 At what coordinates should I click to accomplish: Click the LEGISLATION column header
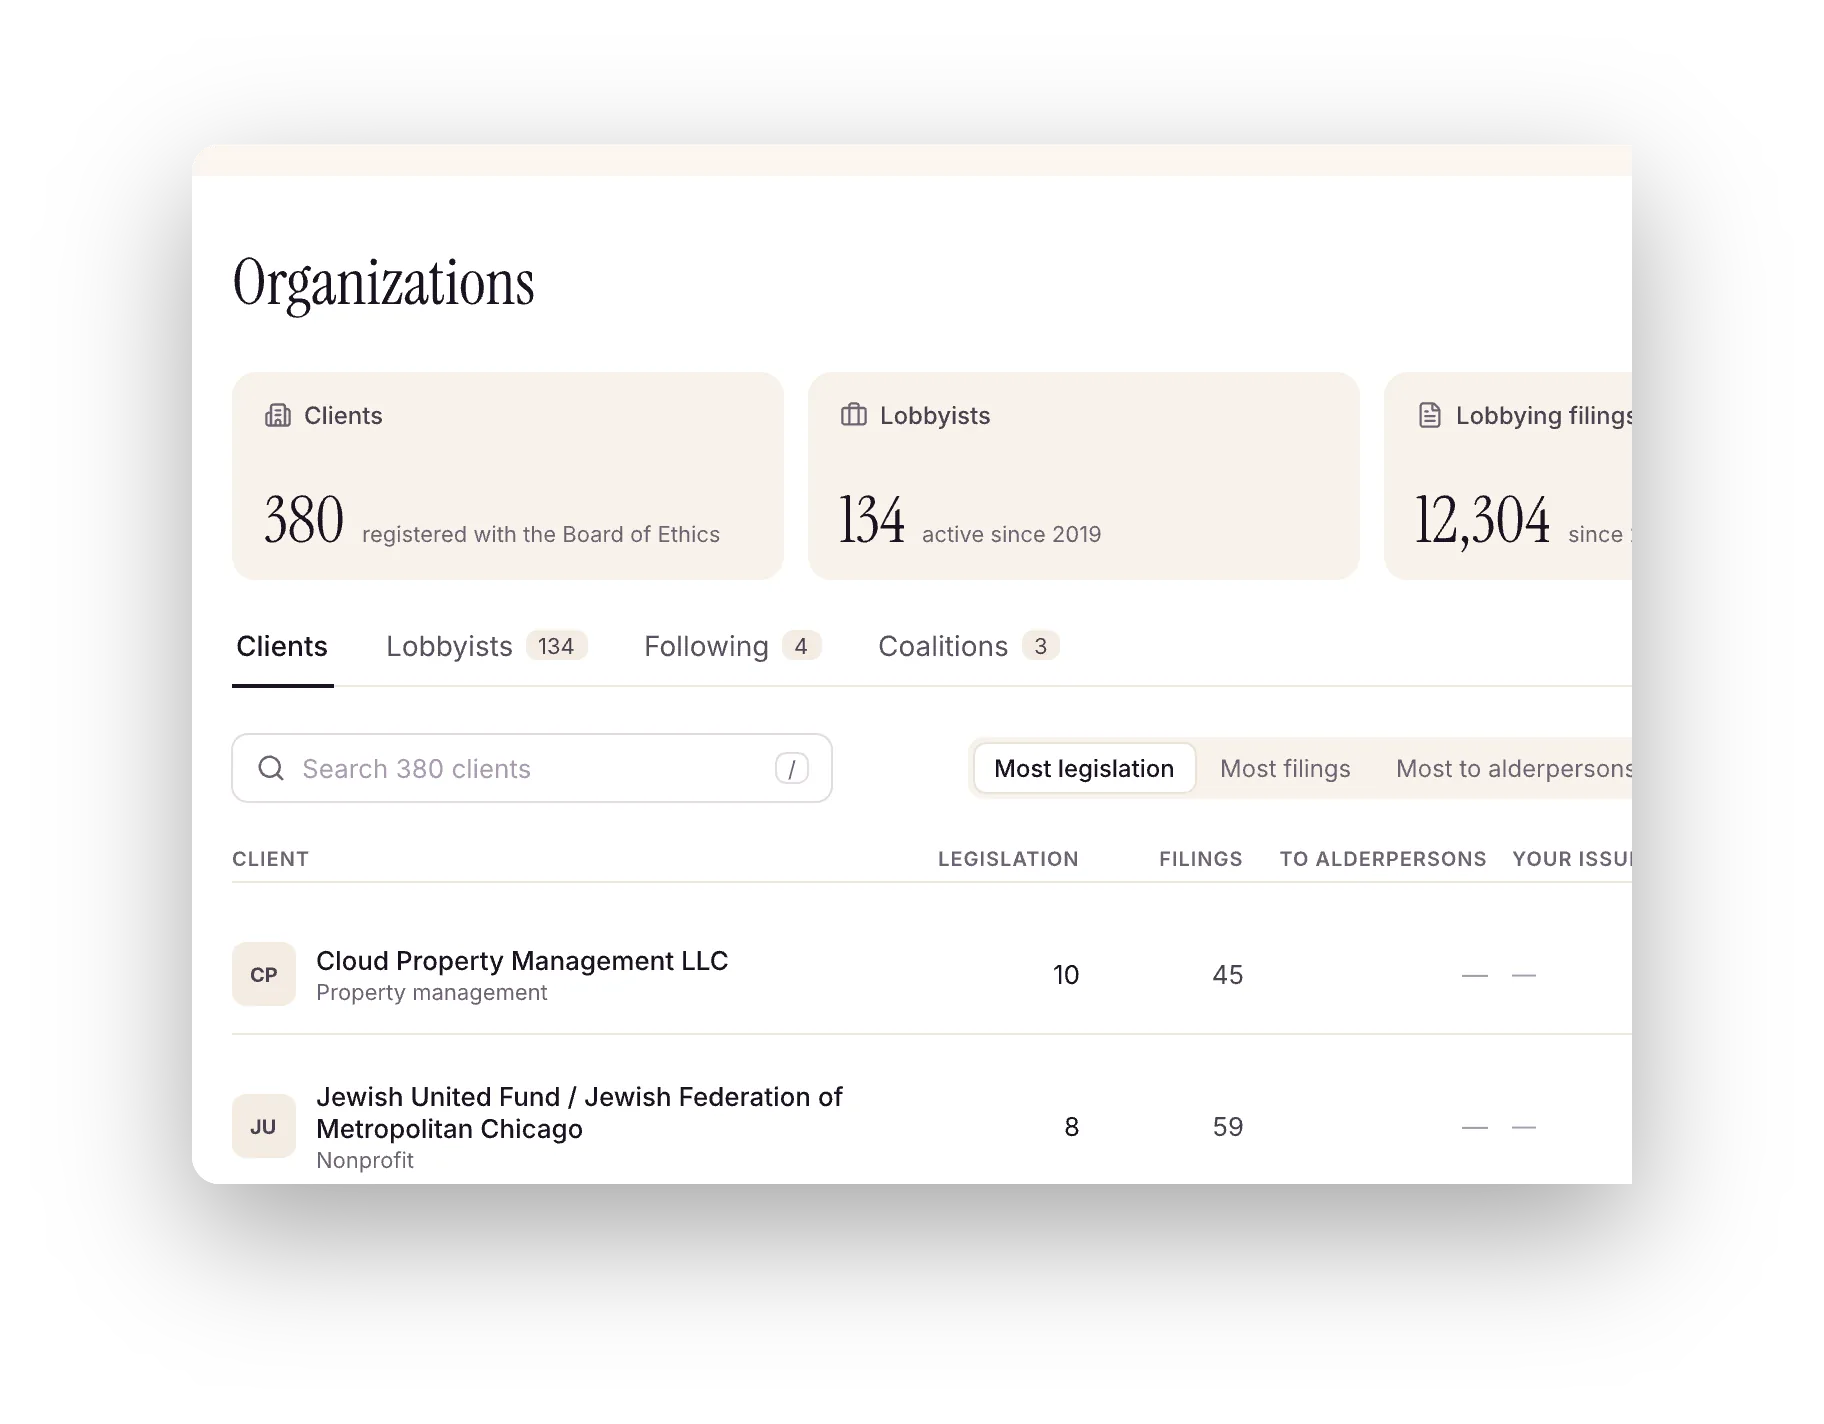(1008, 859)
